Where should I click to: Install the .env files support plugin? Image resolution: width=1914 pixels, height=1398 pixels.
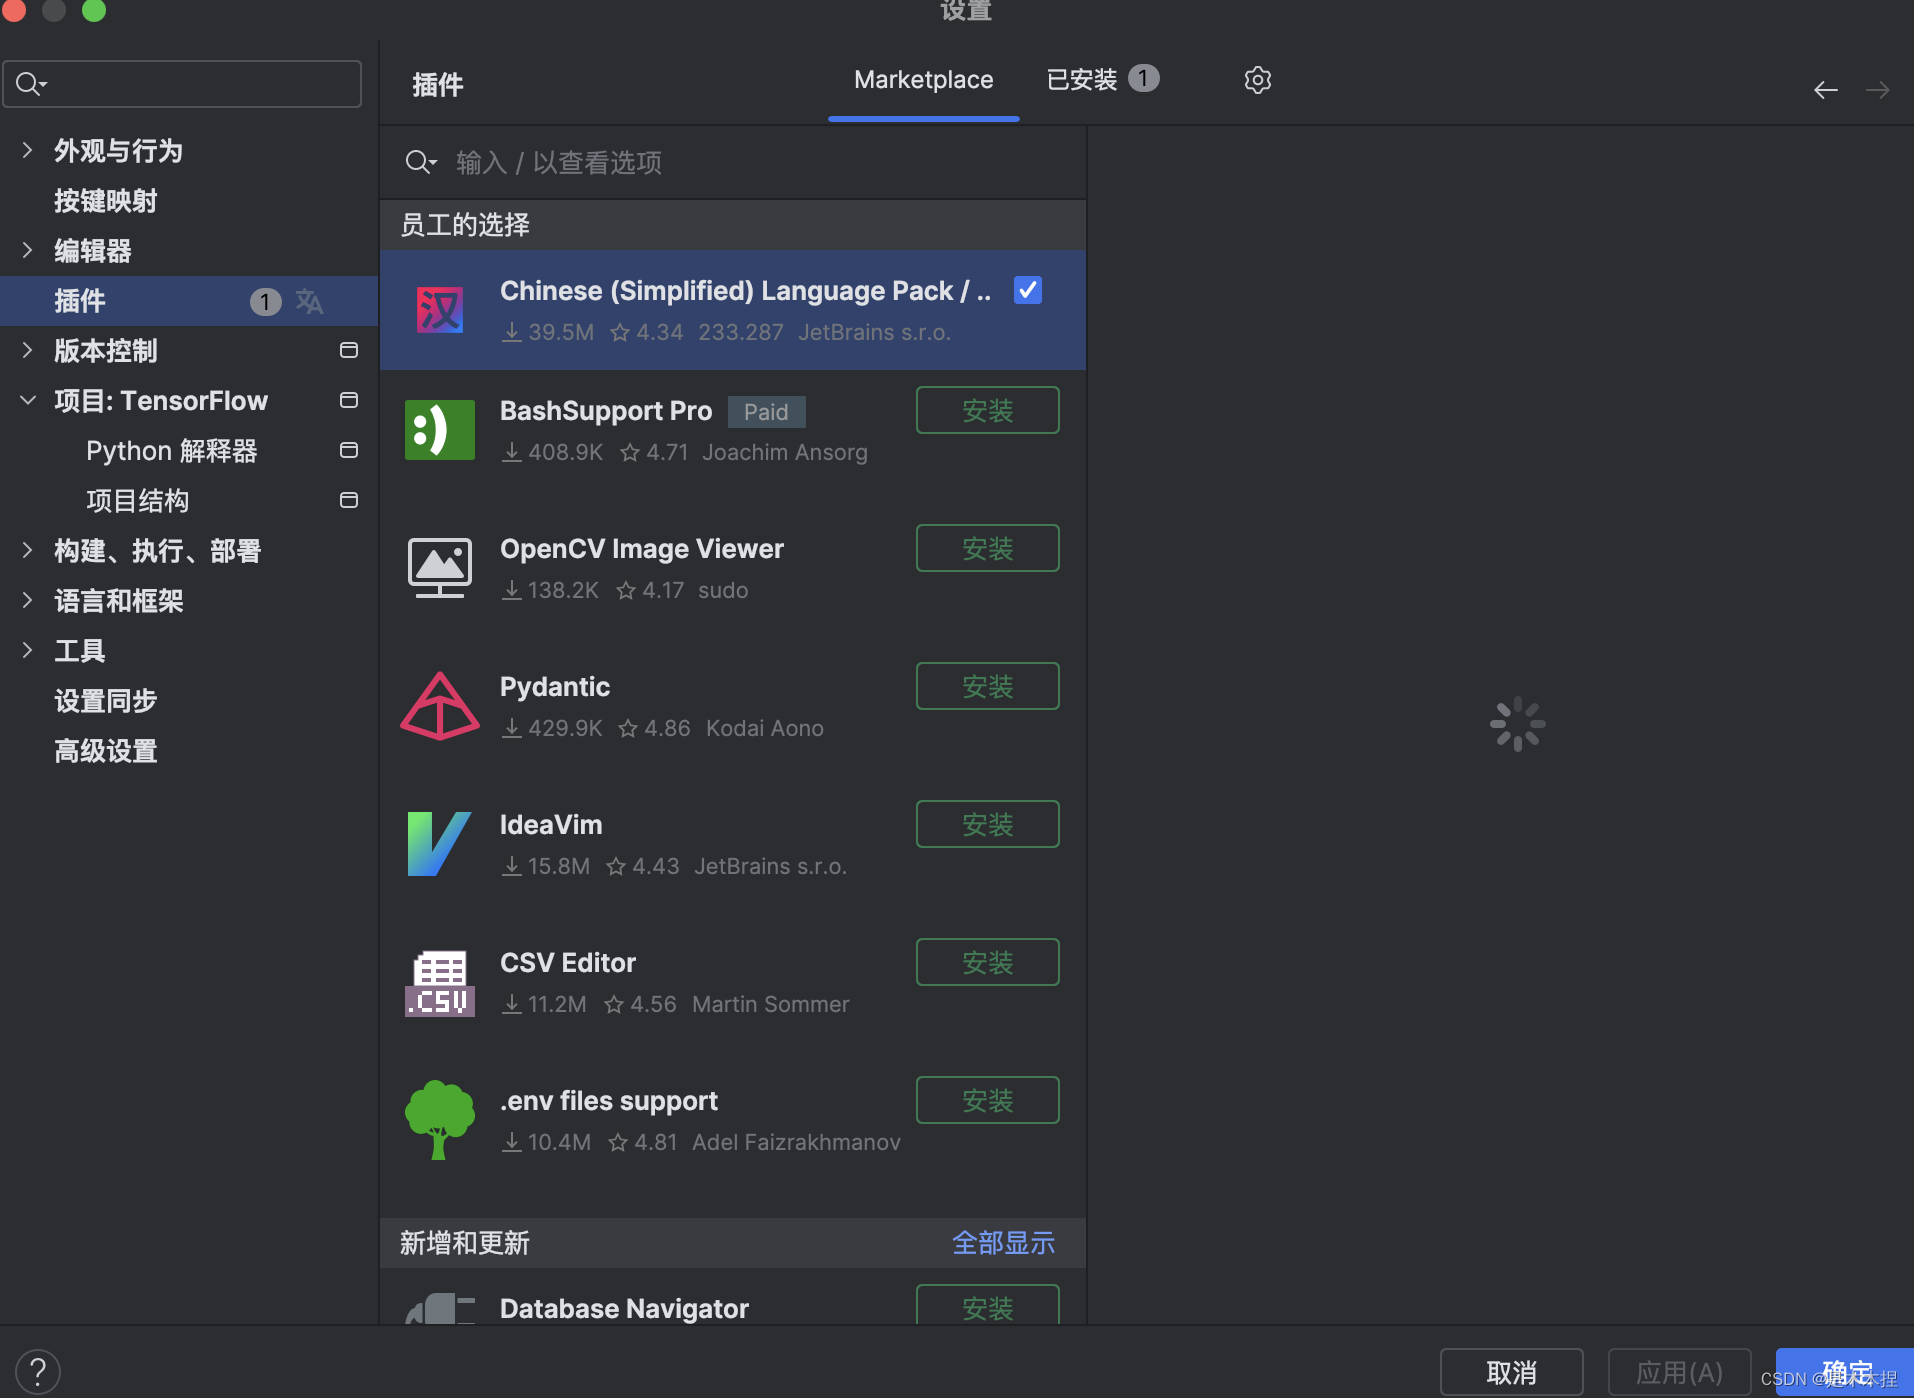click(x=987, y=1100)
